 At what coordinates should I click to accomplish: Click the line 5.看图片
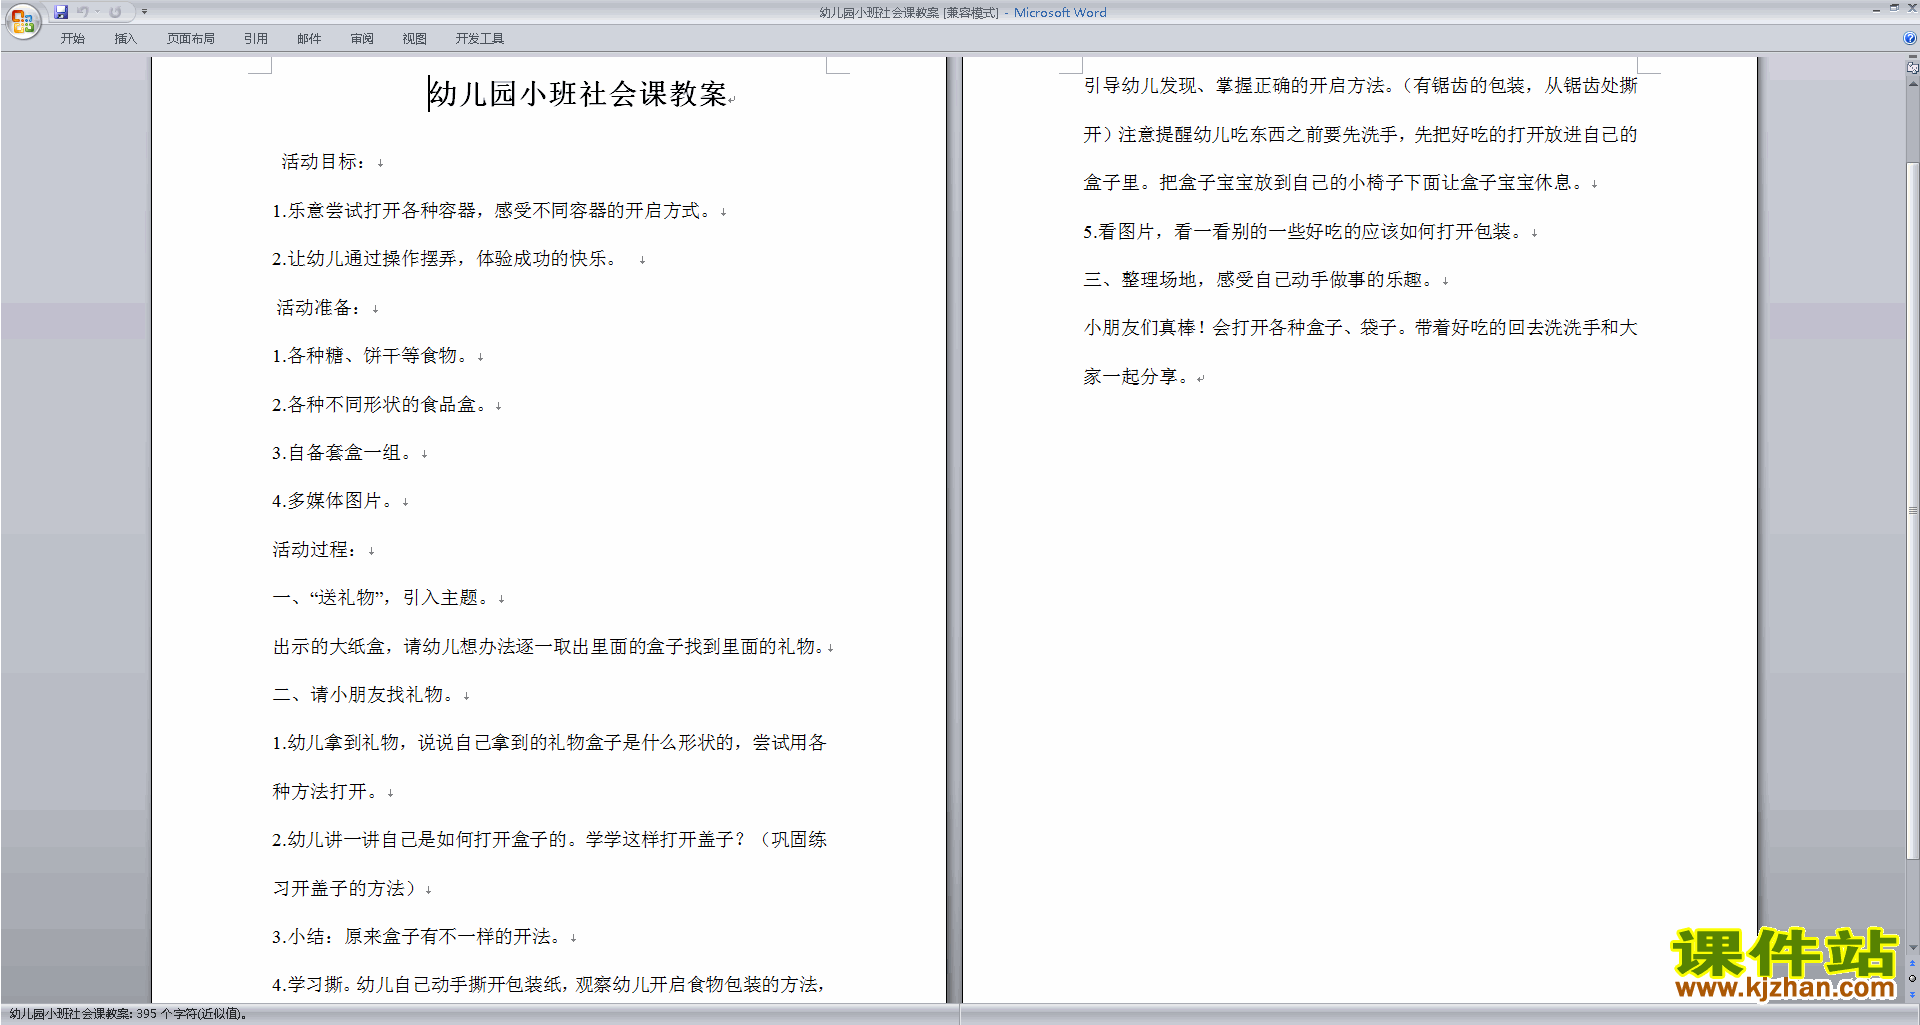coord(1305,232)
